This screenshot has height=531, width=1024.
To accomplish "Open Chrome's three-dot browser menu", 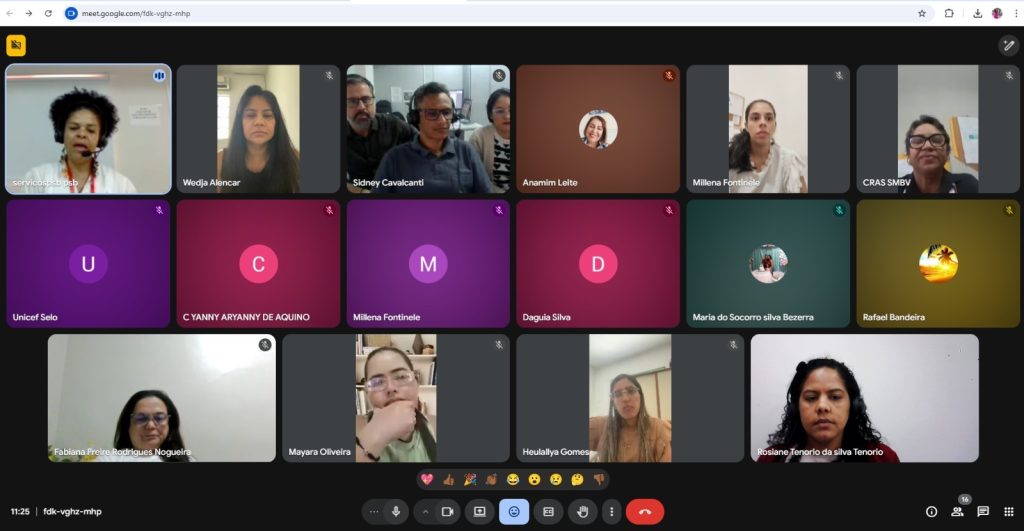I will pos(1013,13).
